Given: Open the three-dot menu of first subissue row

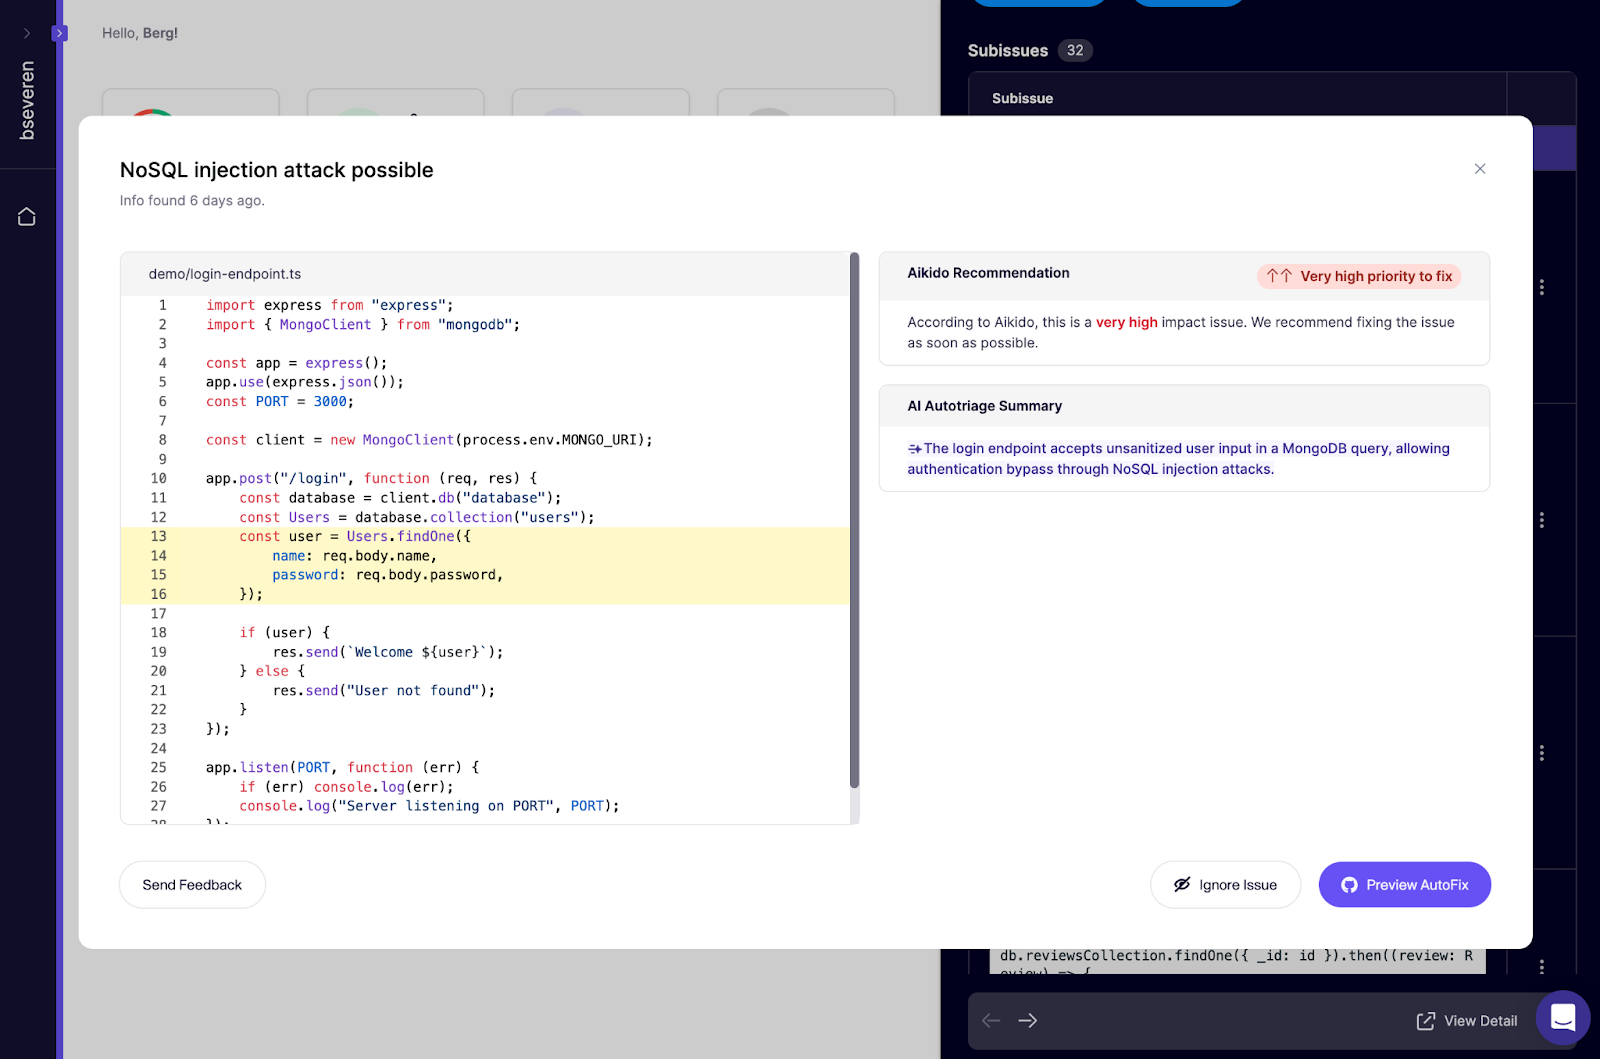Looking at the screenshot, I should pos(1541,287).
